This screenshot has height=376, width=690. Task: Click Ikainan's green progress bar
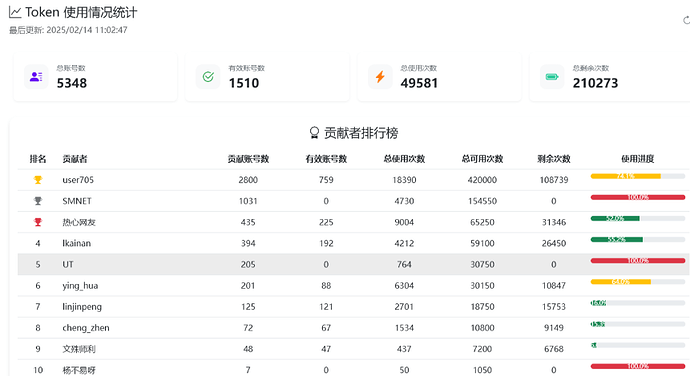(x=638, y=240)
